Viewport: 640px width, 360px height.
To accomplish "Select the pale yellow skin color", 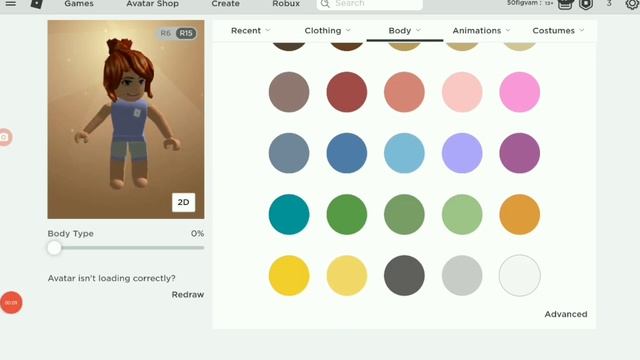I will [x=347, y=276].
